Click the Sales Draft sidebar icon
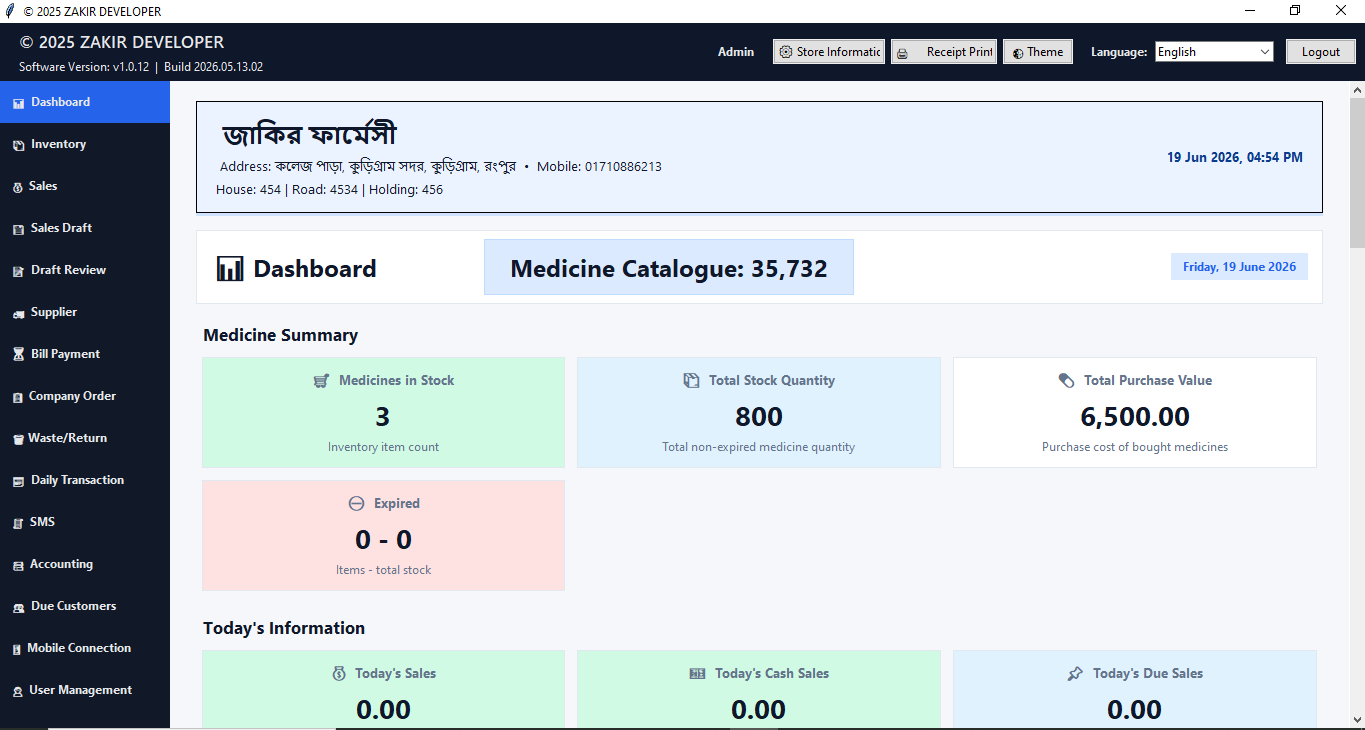The image size is (1365, 730). (x=18, y=229)
